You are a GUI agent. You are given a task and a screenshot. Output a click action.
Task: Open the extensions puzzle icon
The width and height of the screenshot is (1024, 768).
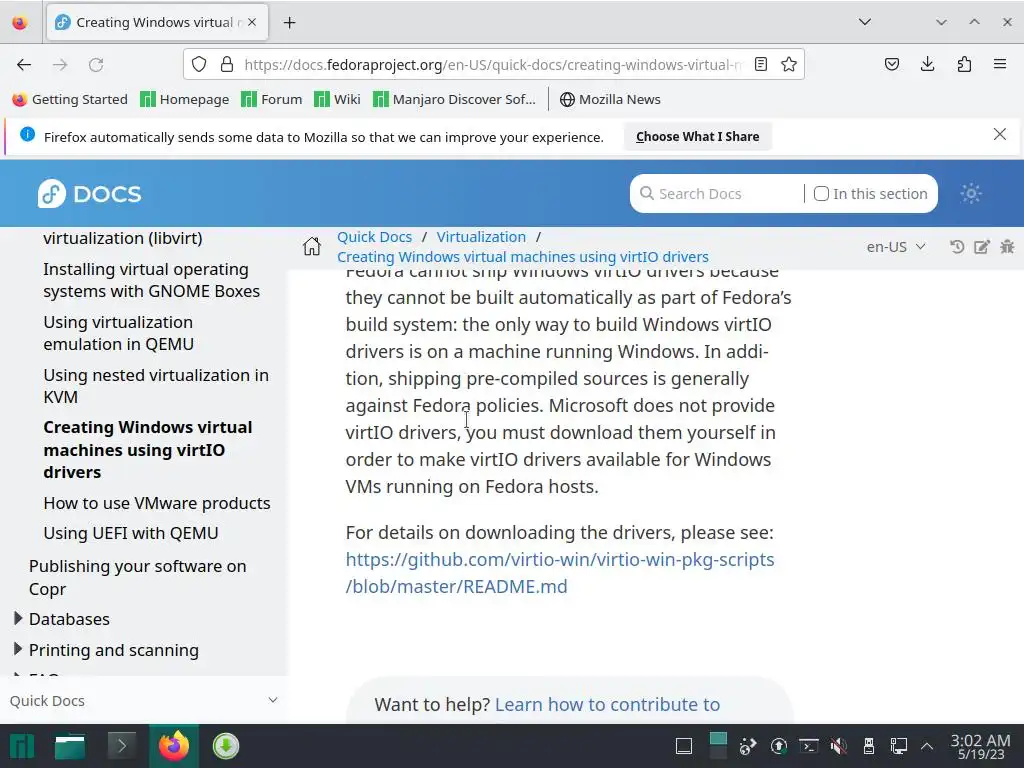964,65
